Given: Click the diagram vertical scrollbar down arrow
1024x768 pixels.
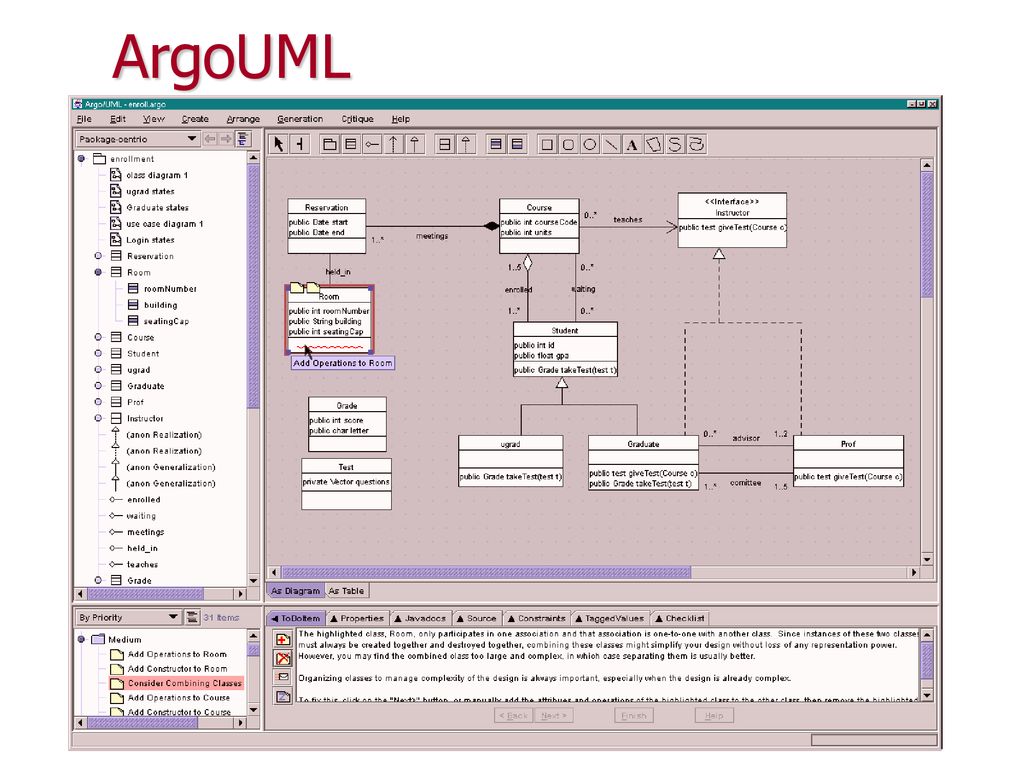Looking at the screenshot, I should [x=927, y=560].
